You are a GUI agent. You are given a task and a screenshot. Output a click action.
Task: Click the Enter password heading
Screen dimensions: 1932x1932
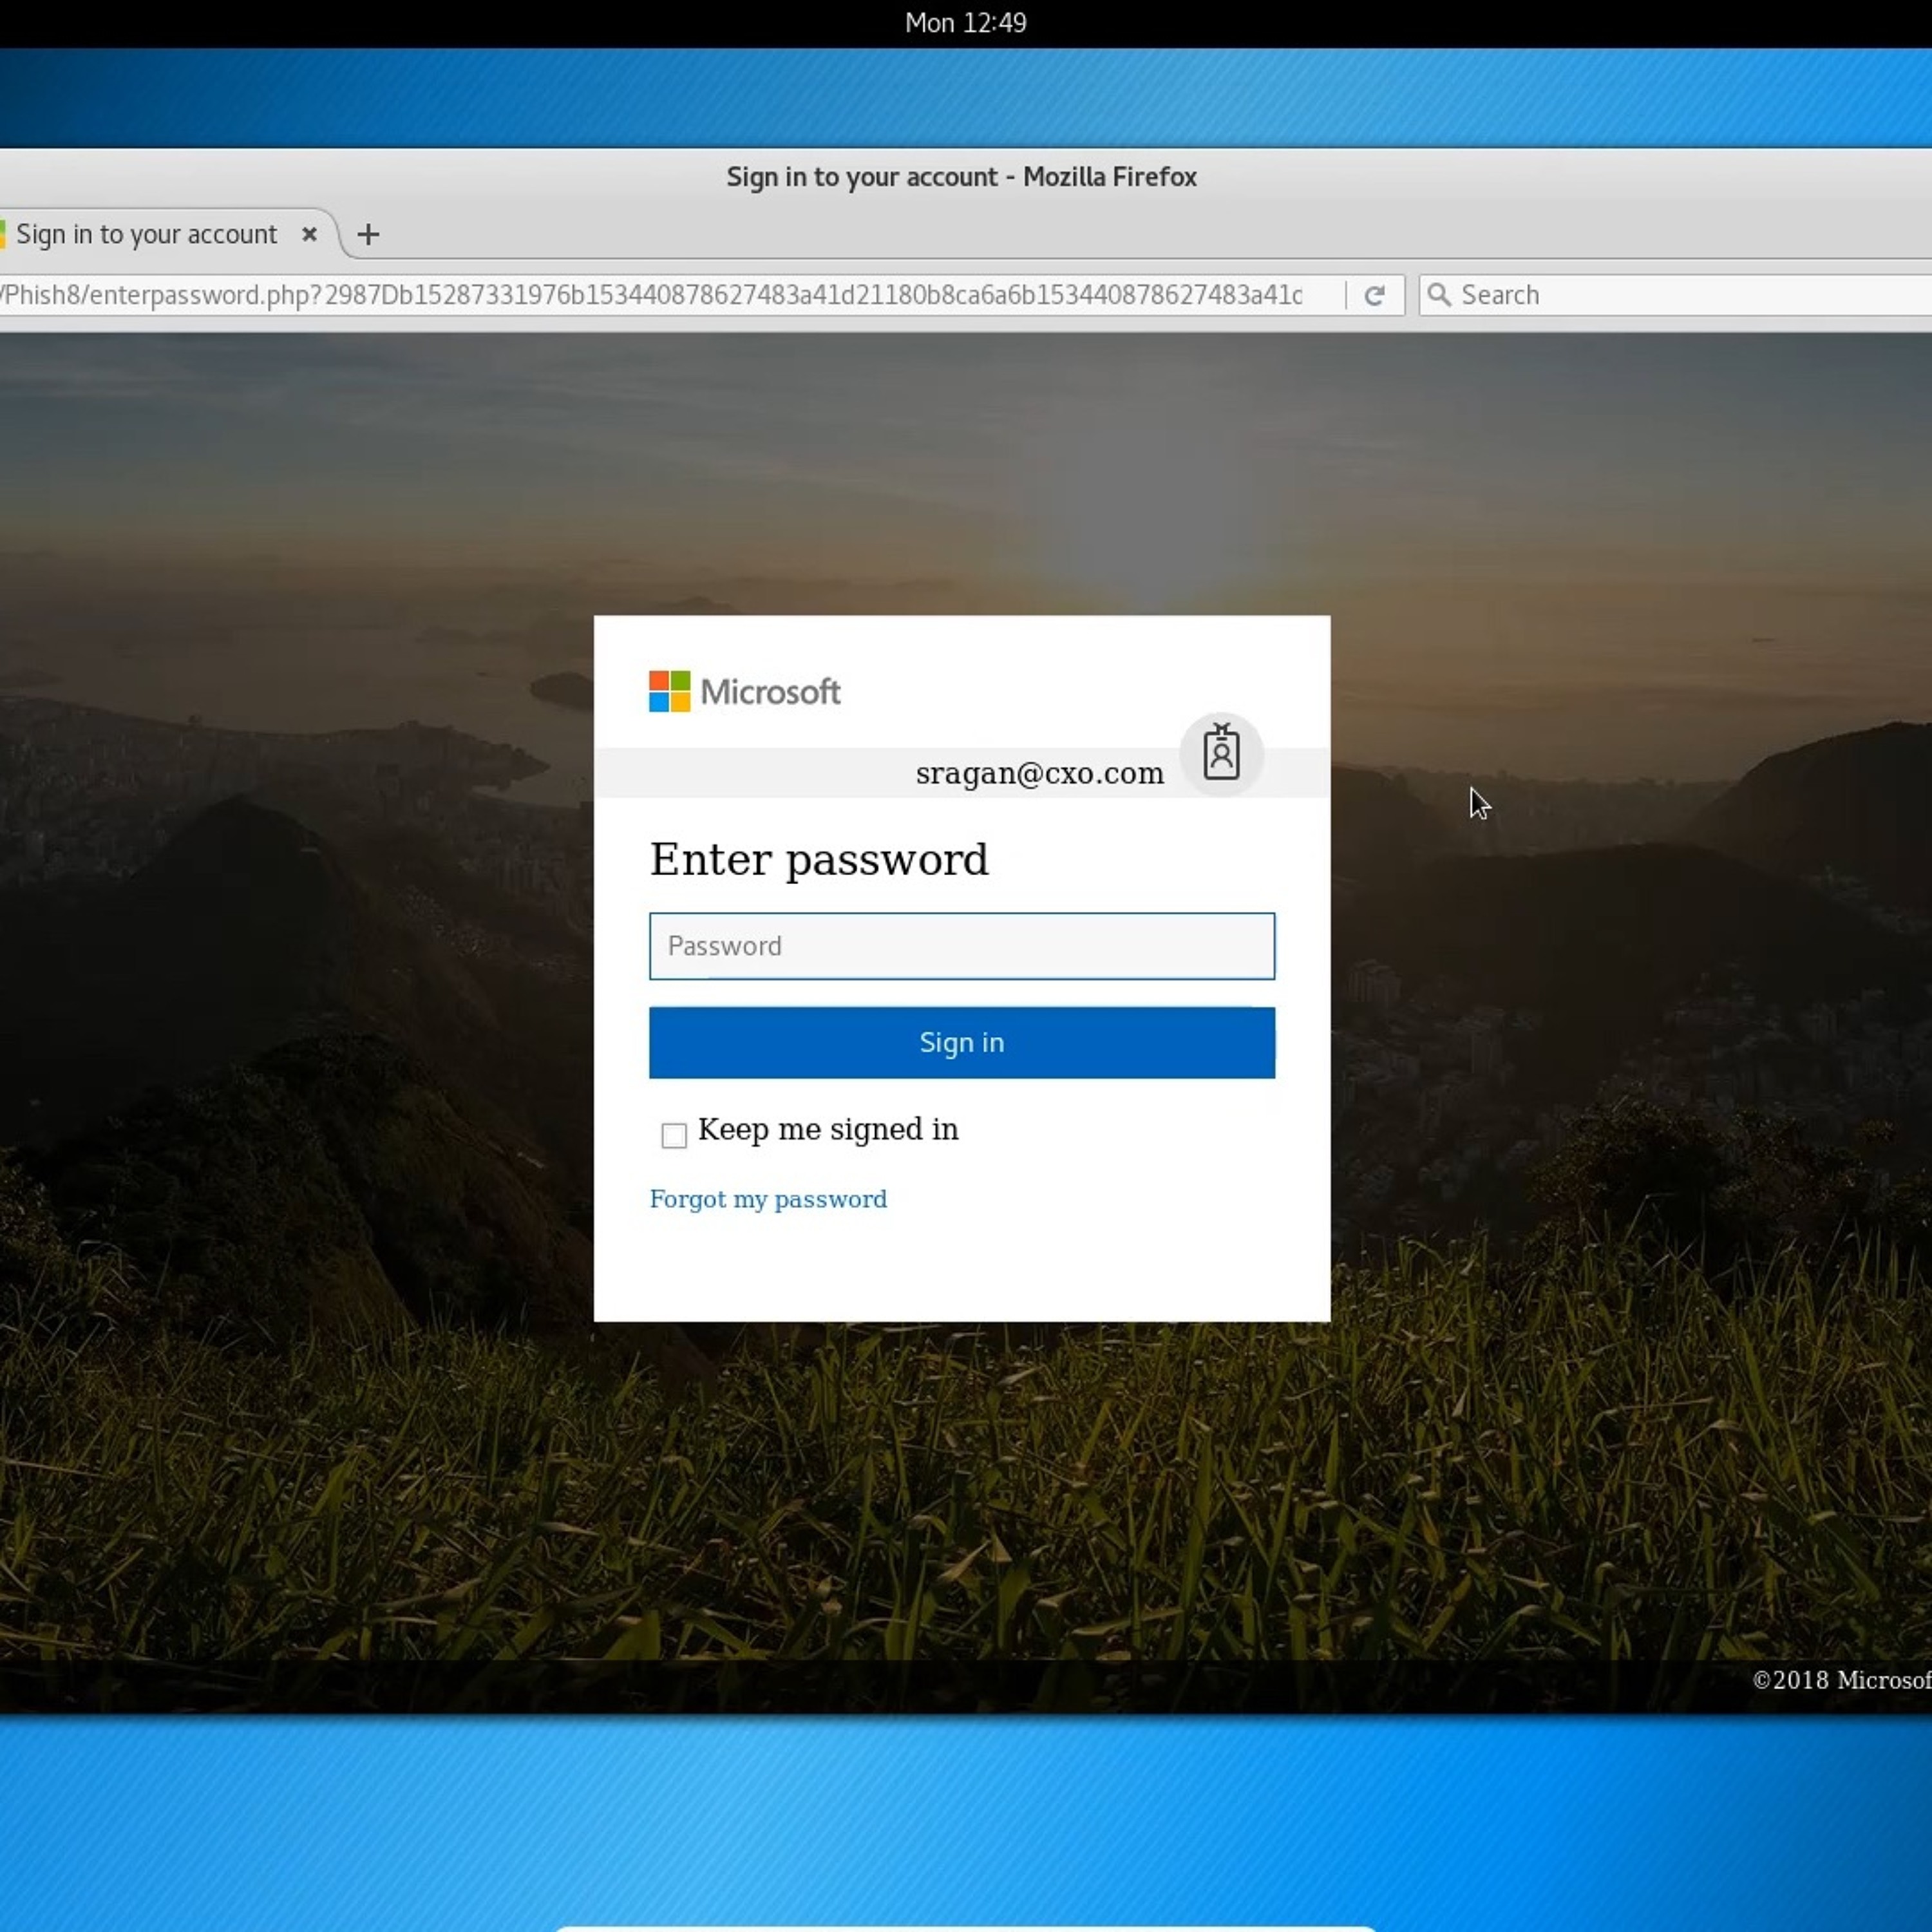819,860
